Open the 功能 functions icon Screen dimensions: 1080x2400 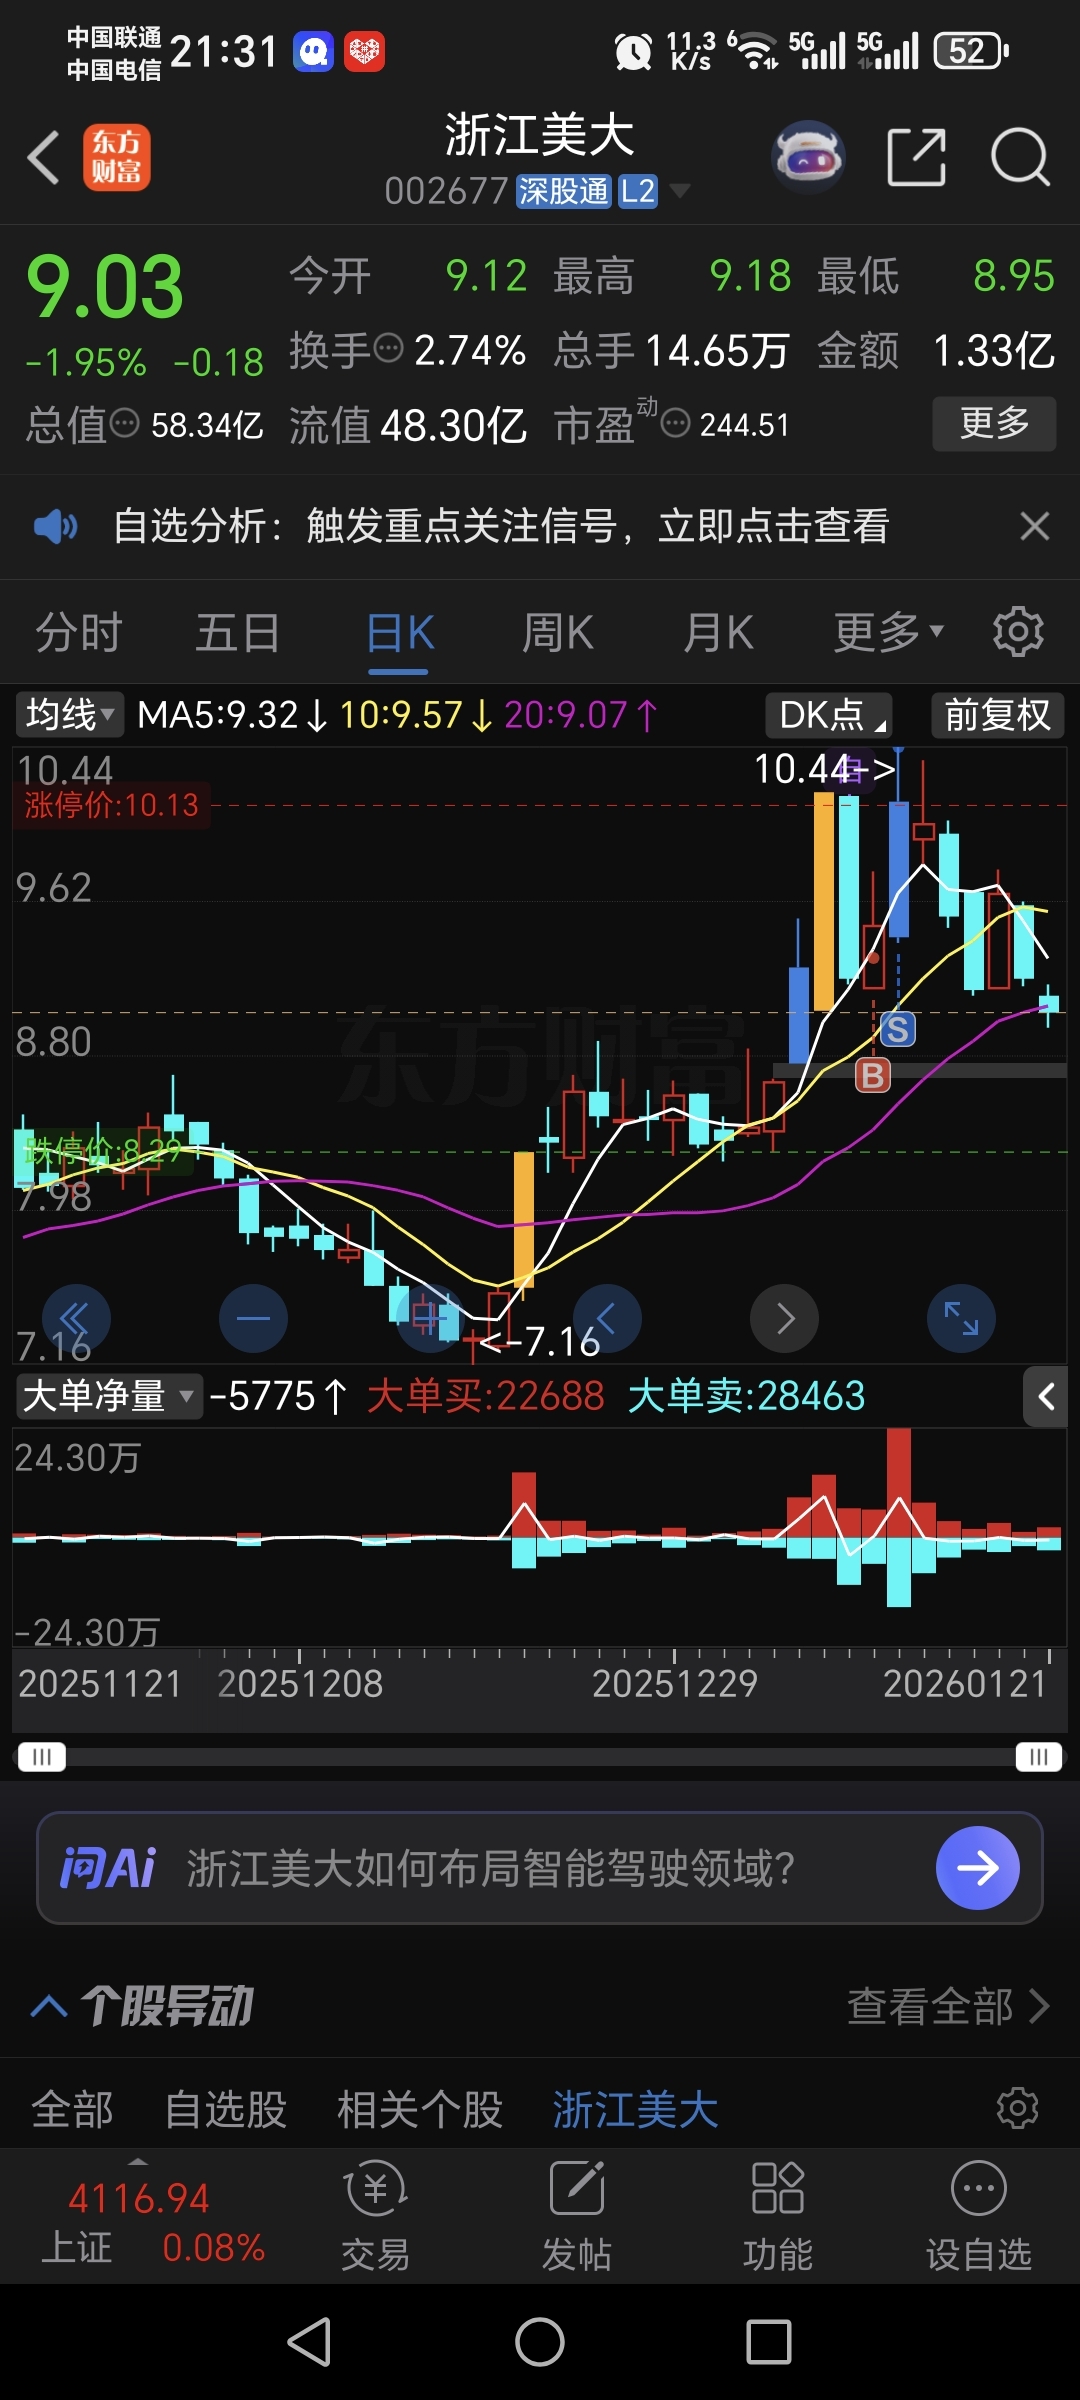(x=778, y=2215)
